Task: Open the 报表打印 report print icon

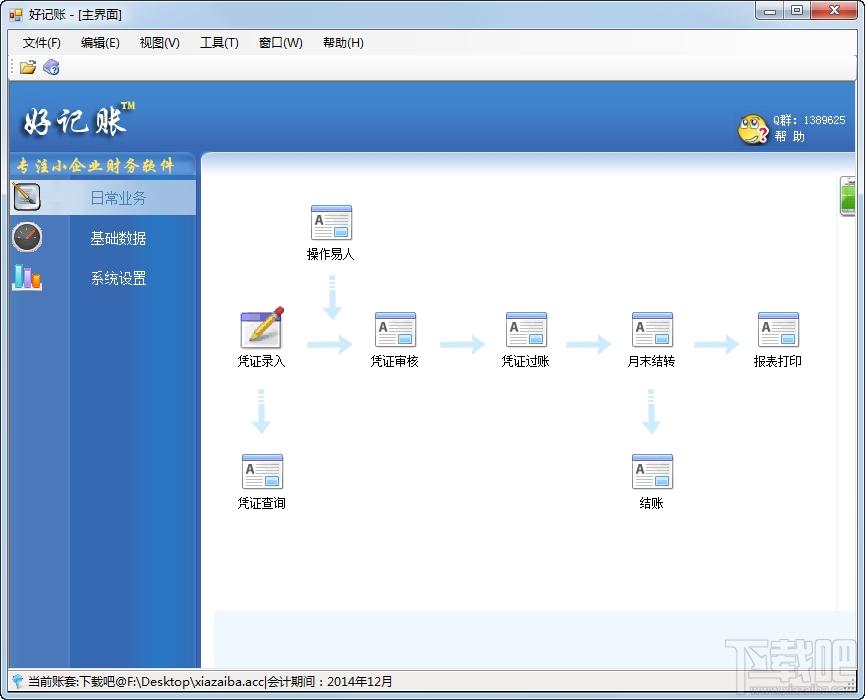Action: [x=778, y=329]
